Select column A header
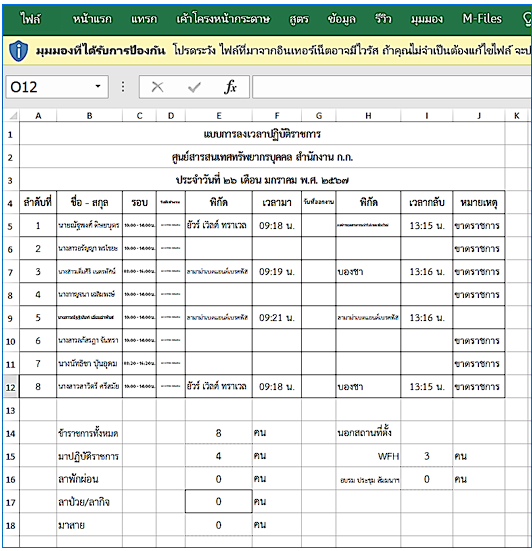Image resolution: width=532 pixels, height=551 pixels. [38, 116]
